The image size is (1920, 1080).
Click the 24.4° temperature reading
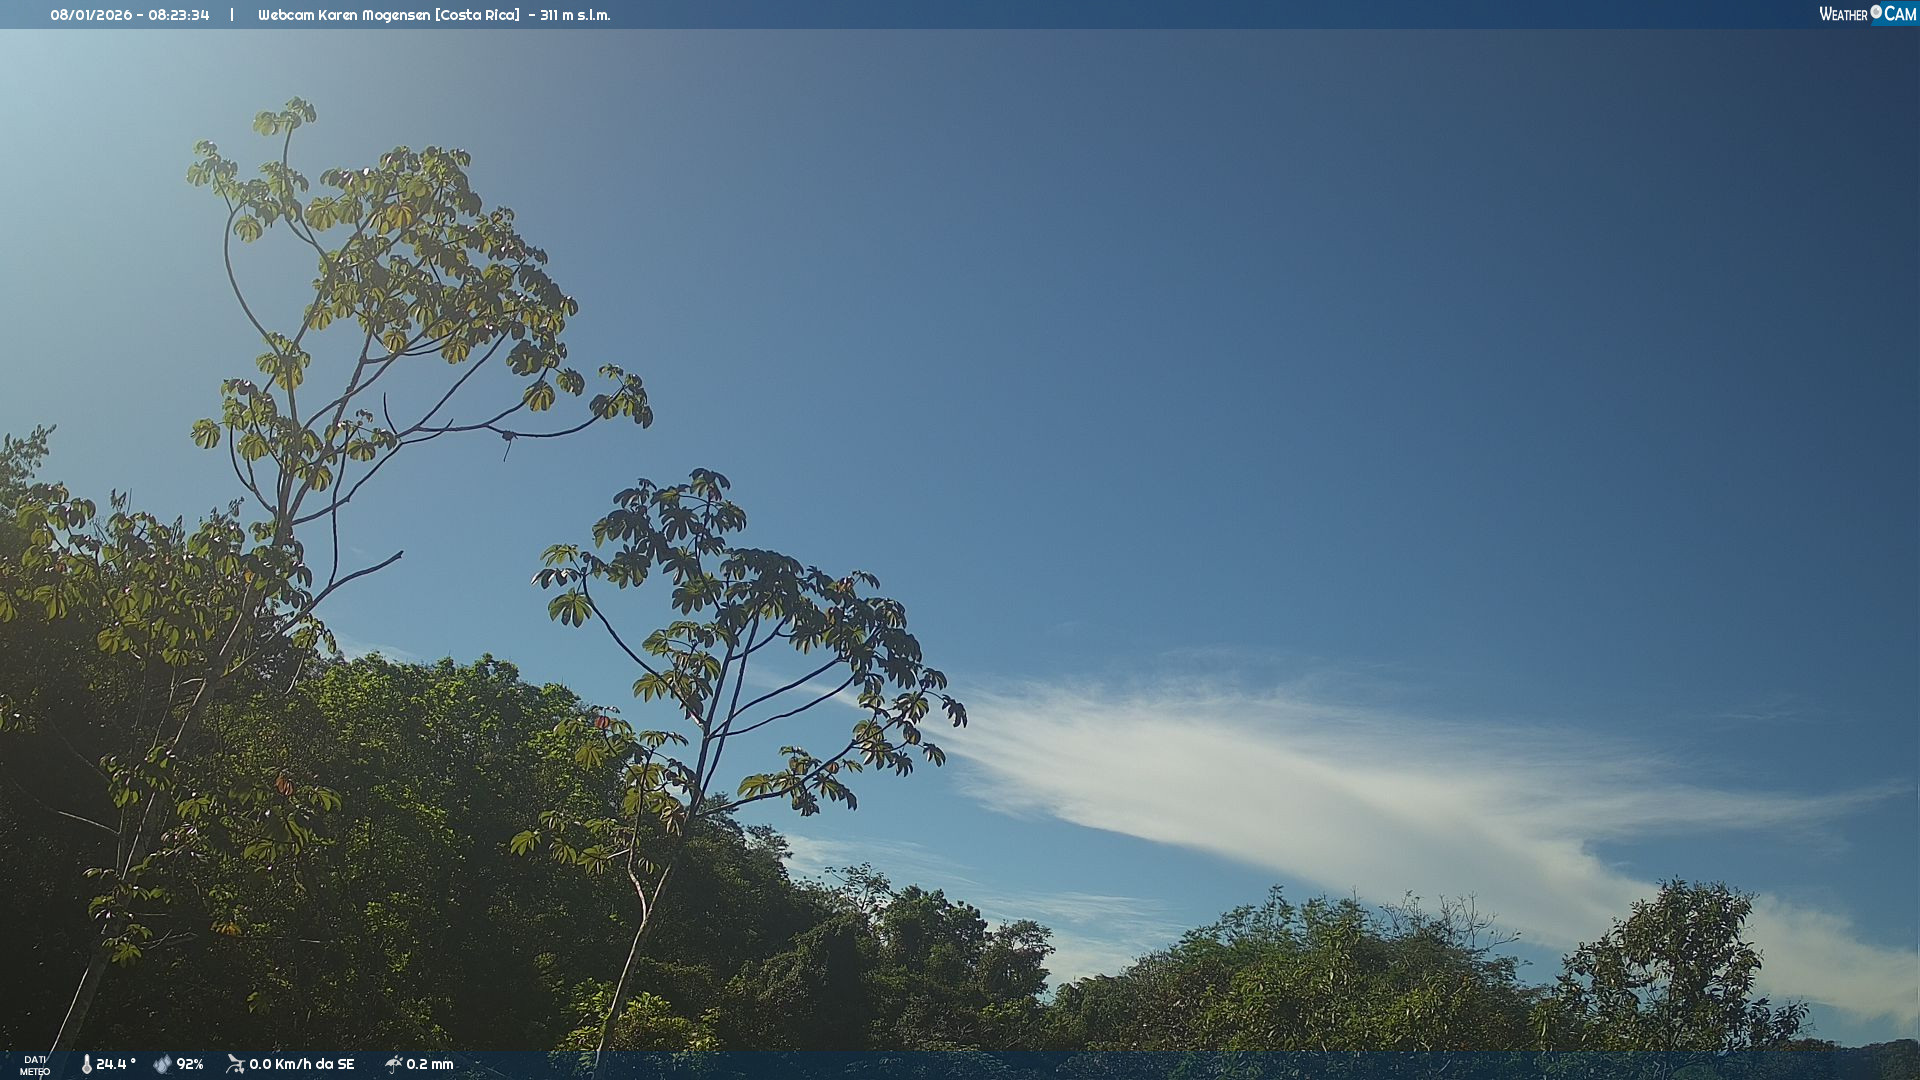116,1064
